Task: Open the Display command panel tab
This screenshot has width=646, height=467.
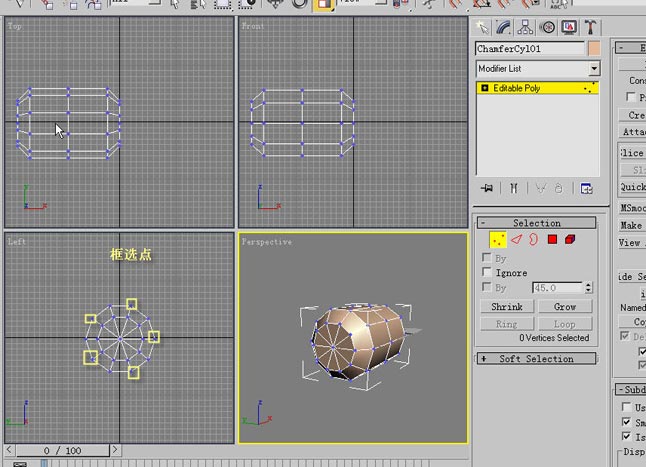Action: coord(569,28)
